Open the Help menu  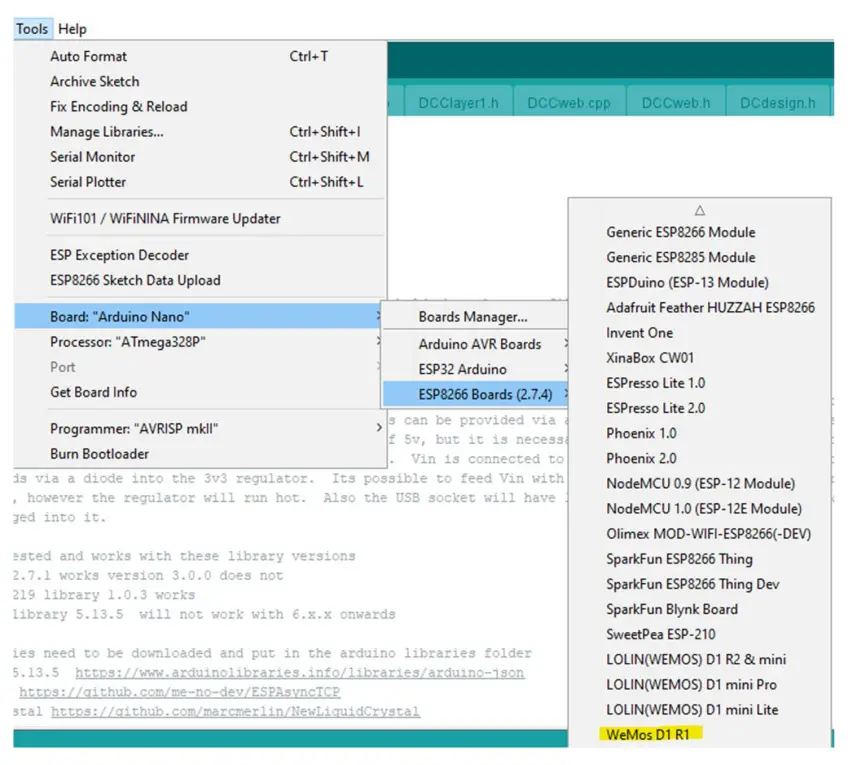point(72,28)
